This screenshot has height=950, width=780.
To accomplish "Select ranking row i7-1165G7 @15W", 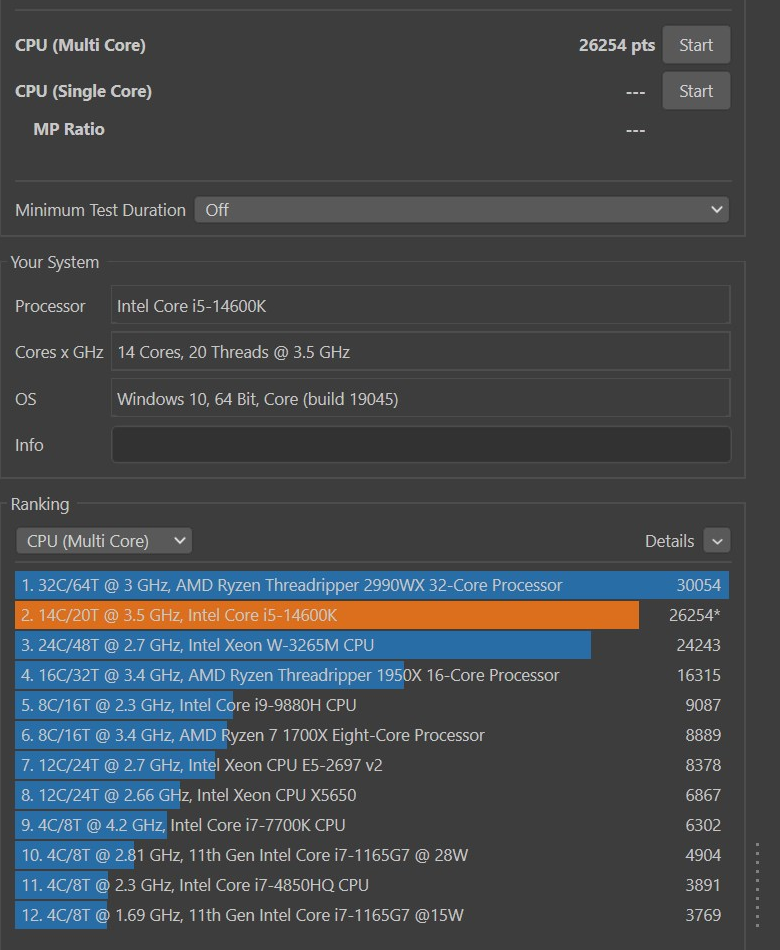I will point(372,915).
